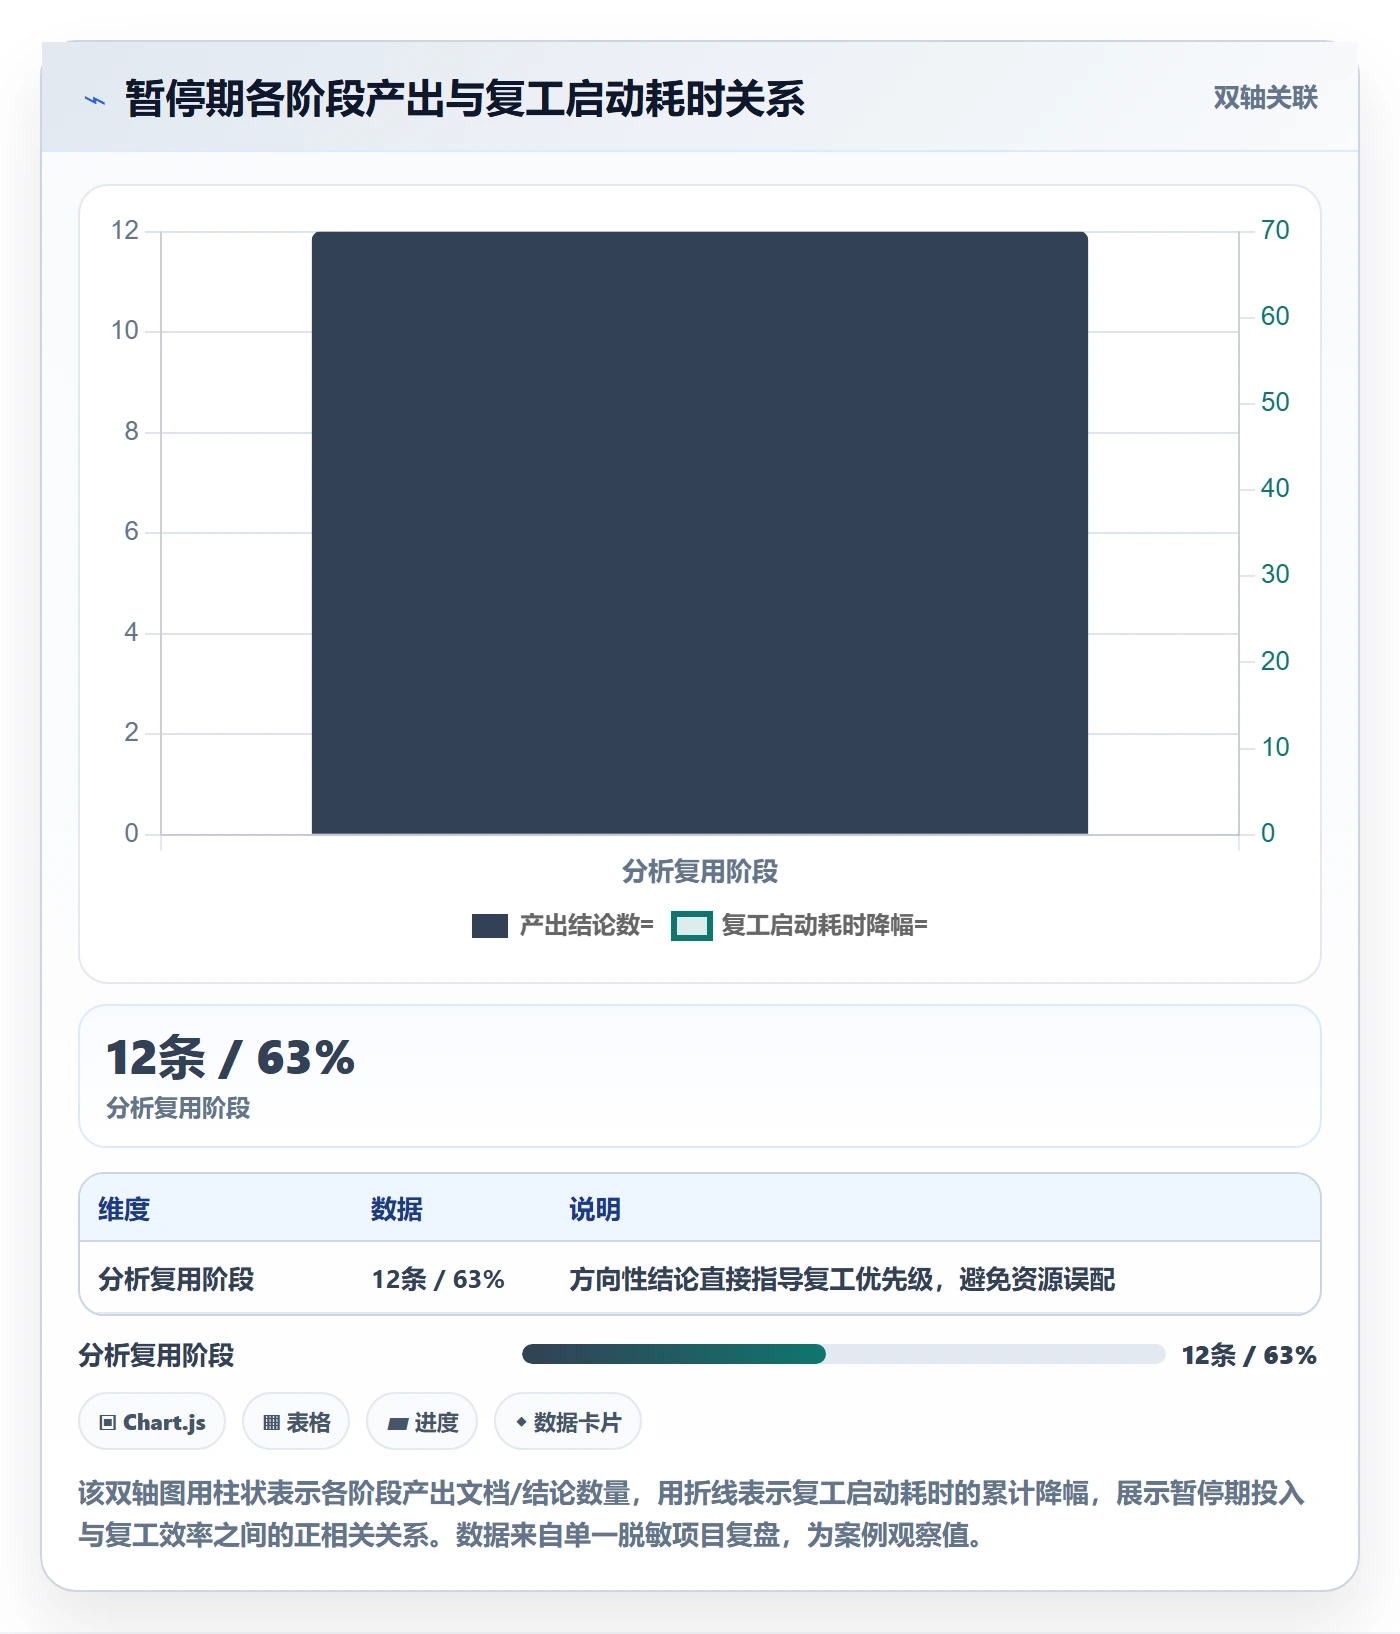Click the 分析复用阶段 label left of progress bar

click(156, 1356)
